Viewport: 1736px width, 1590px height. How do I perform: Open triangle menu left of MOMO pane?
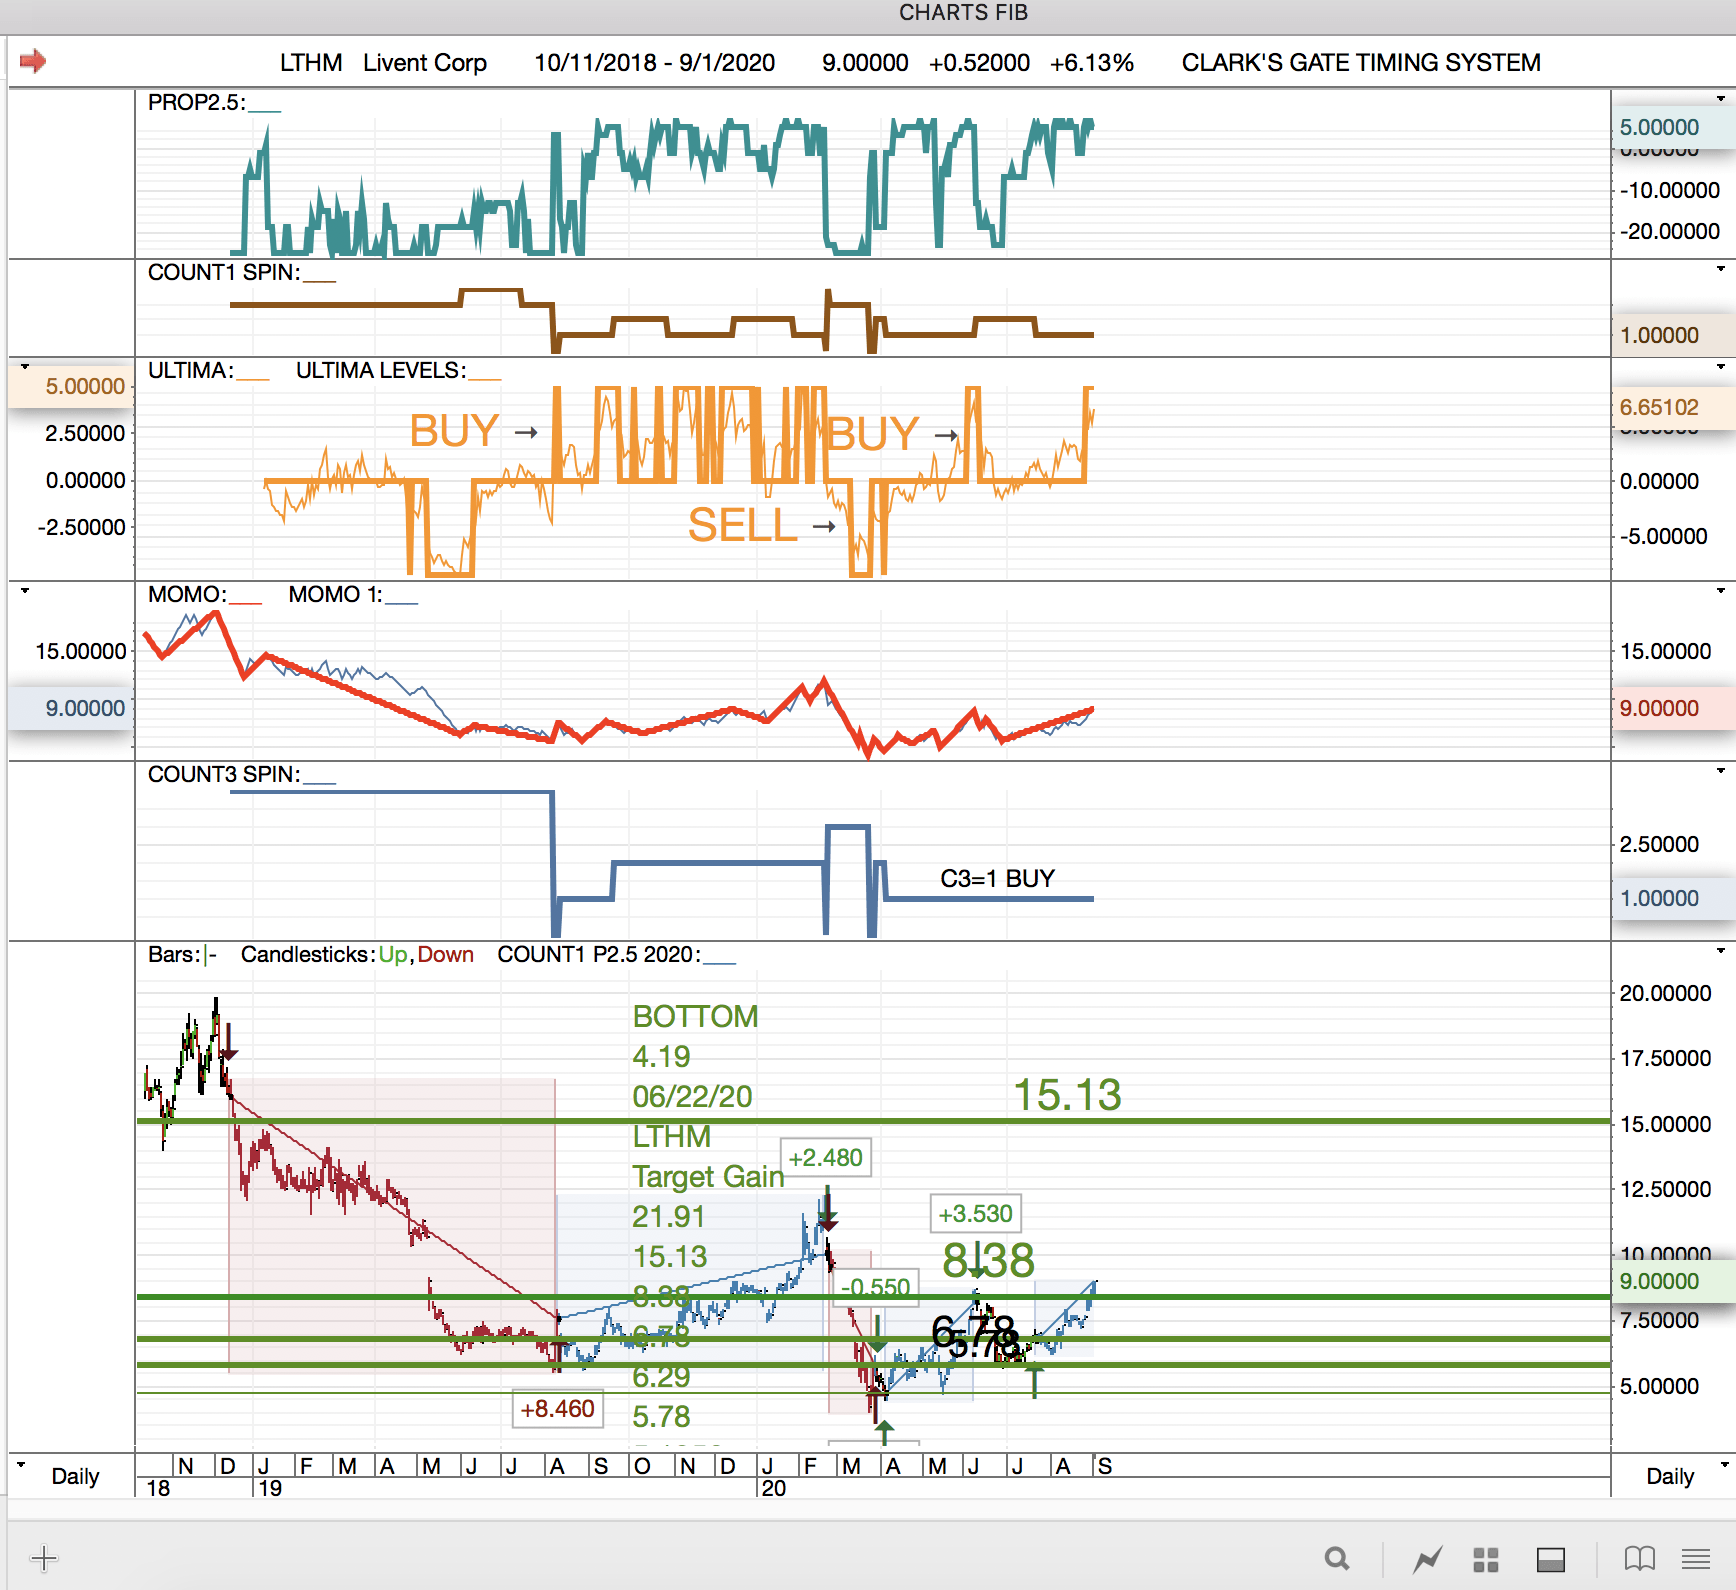[x=25, y=591]
